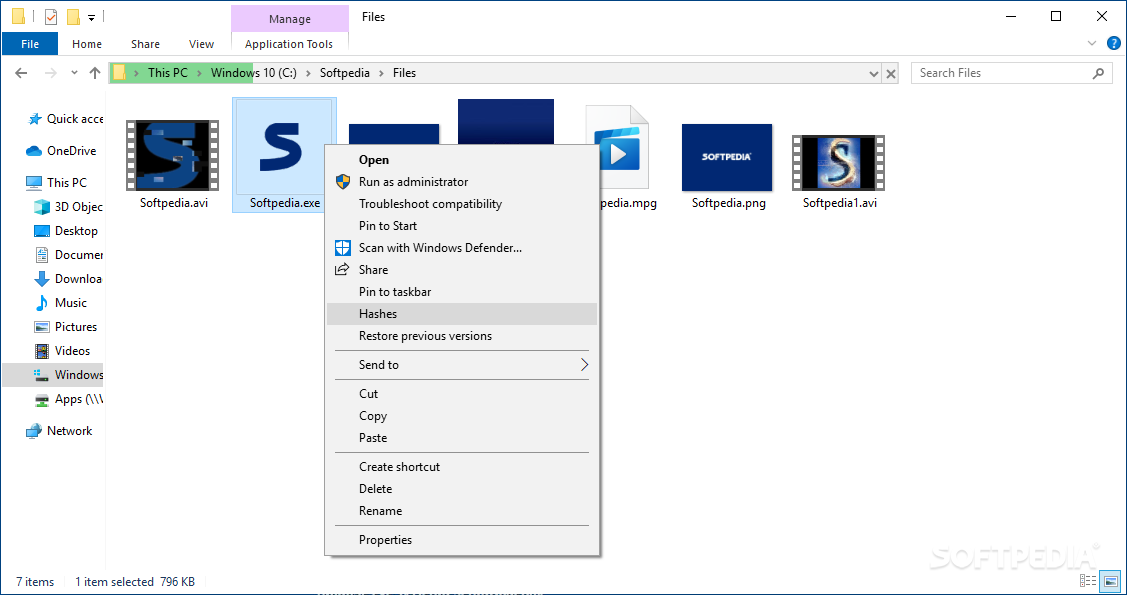The height and width of the screenshot is (595, 1127).
Task: Open Desktop in the sidebar
Action: click(x=67, y=231)
